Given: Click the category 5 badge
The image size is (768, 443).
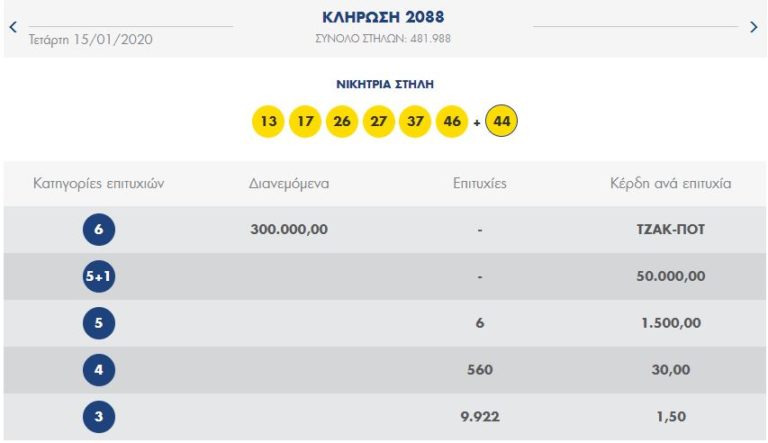Looking at the screenshot, I should tap(99, 323).
